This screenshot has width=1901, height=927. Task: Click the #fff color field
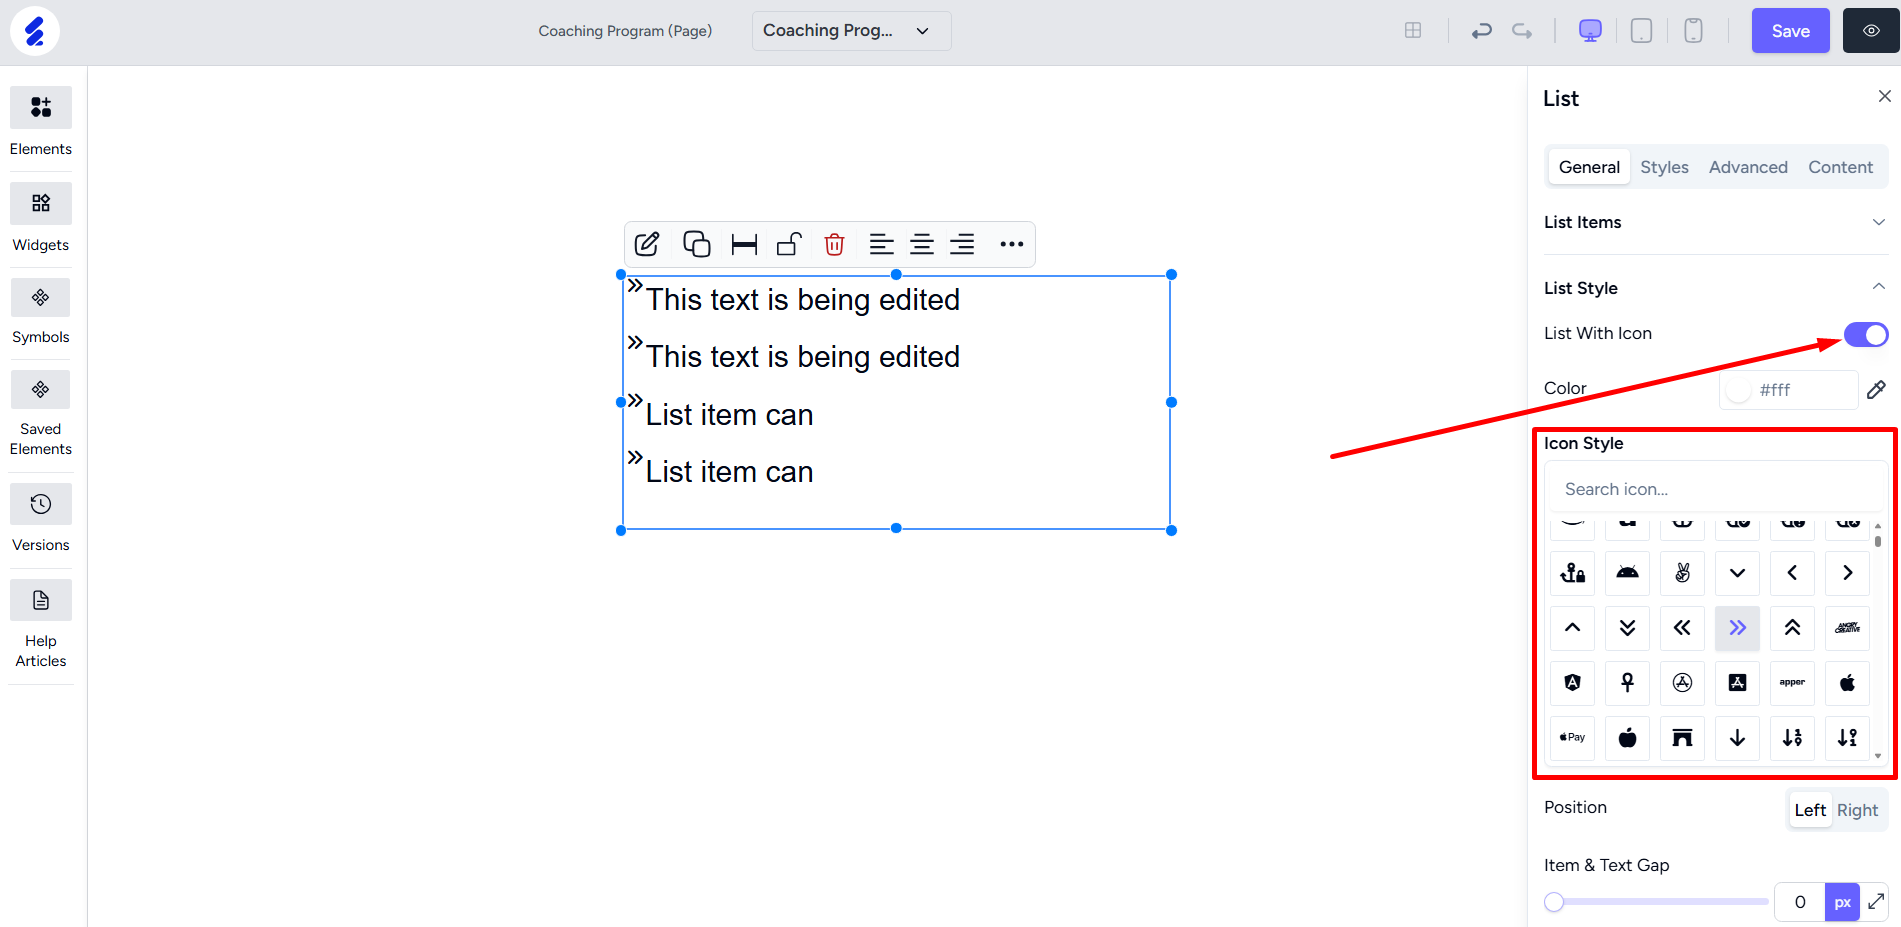(x=1788, y=390)
